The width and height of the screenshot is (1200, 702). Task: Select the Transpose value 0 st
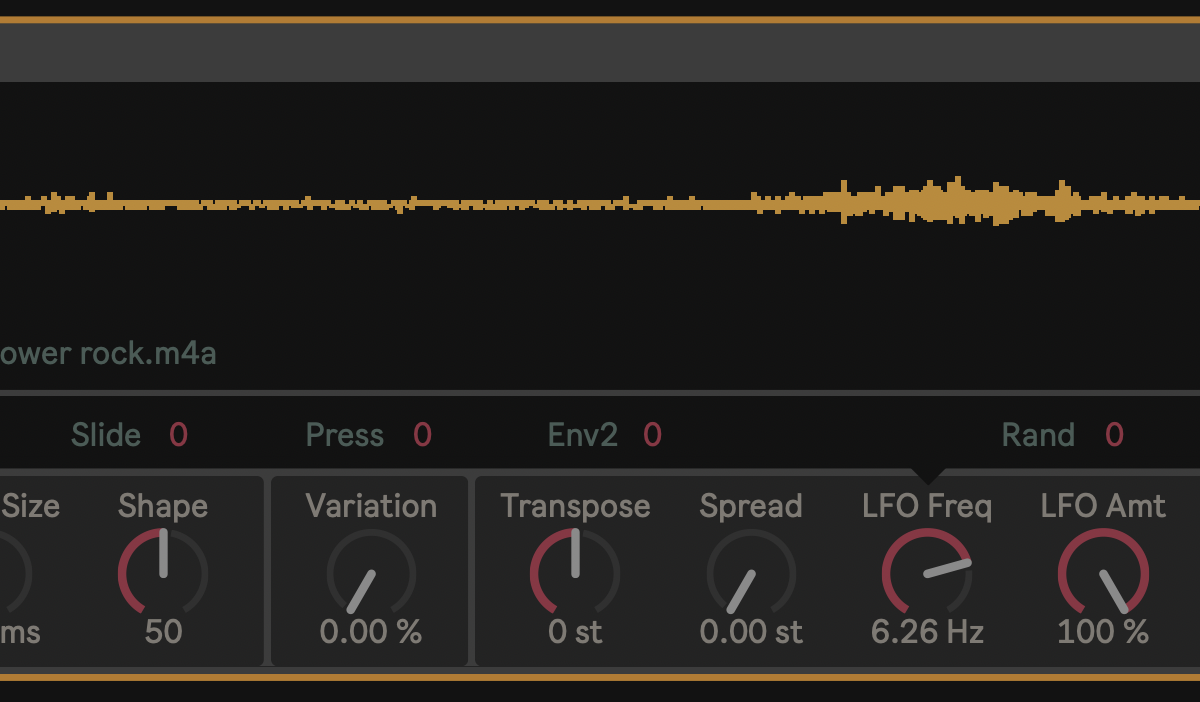575,632
